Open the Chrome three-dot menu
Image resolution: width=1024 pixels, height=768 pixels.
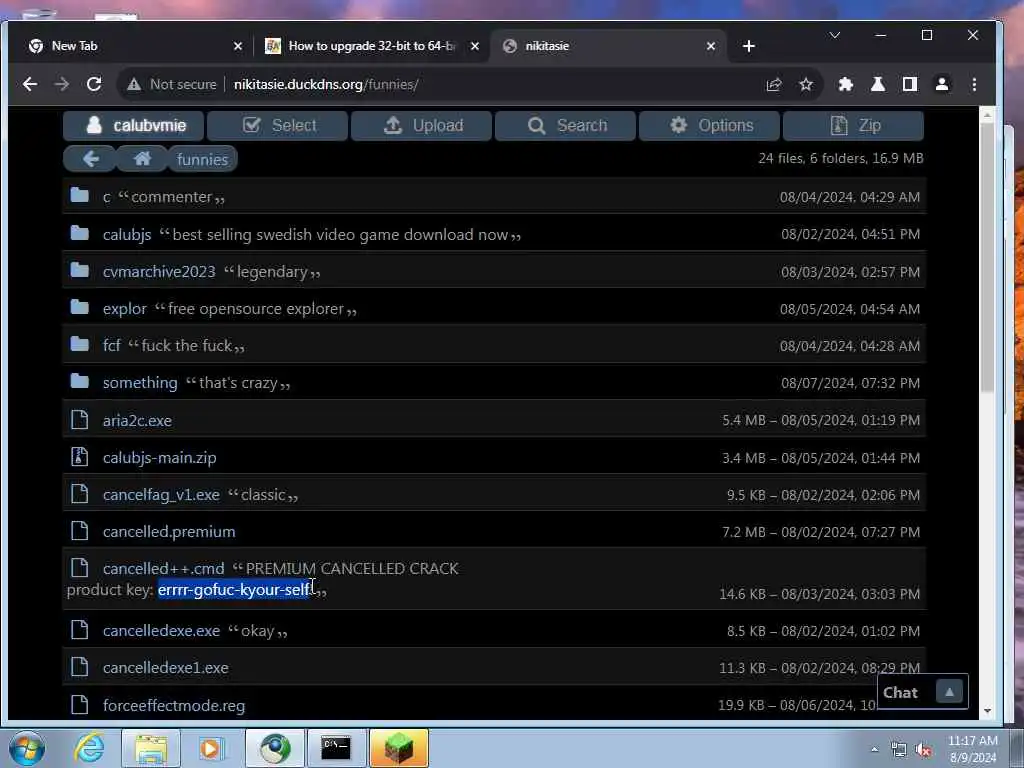(974, 84)
